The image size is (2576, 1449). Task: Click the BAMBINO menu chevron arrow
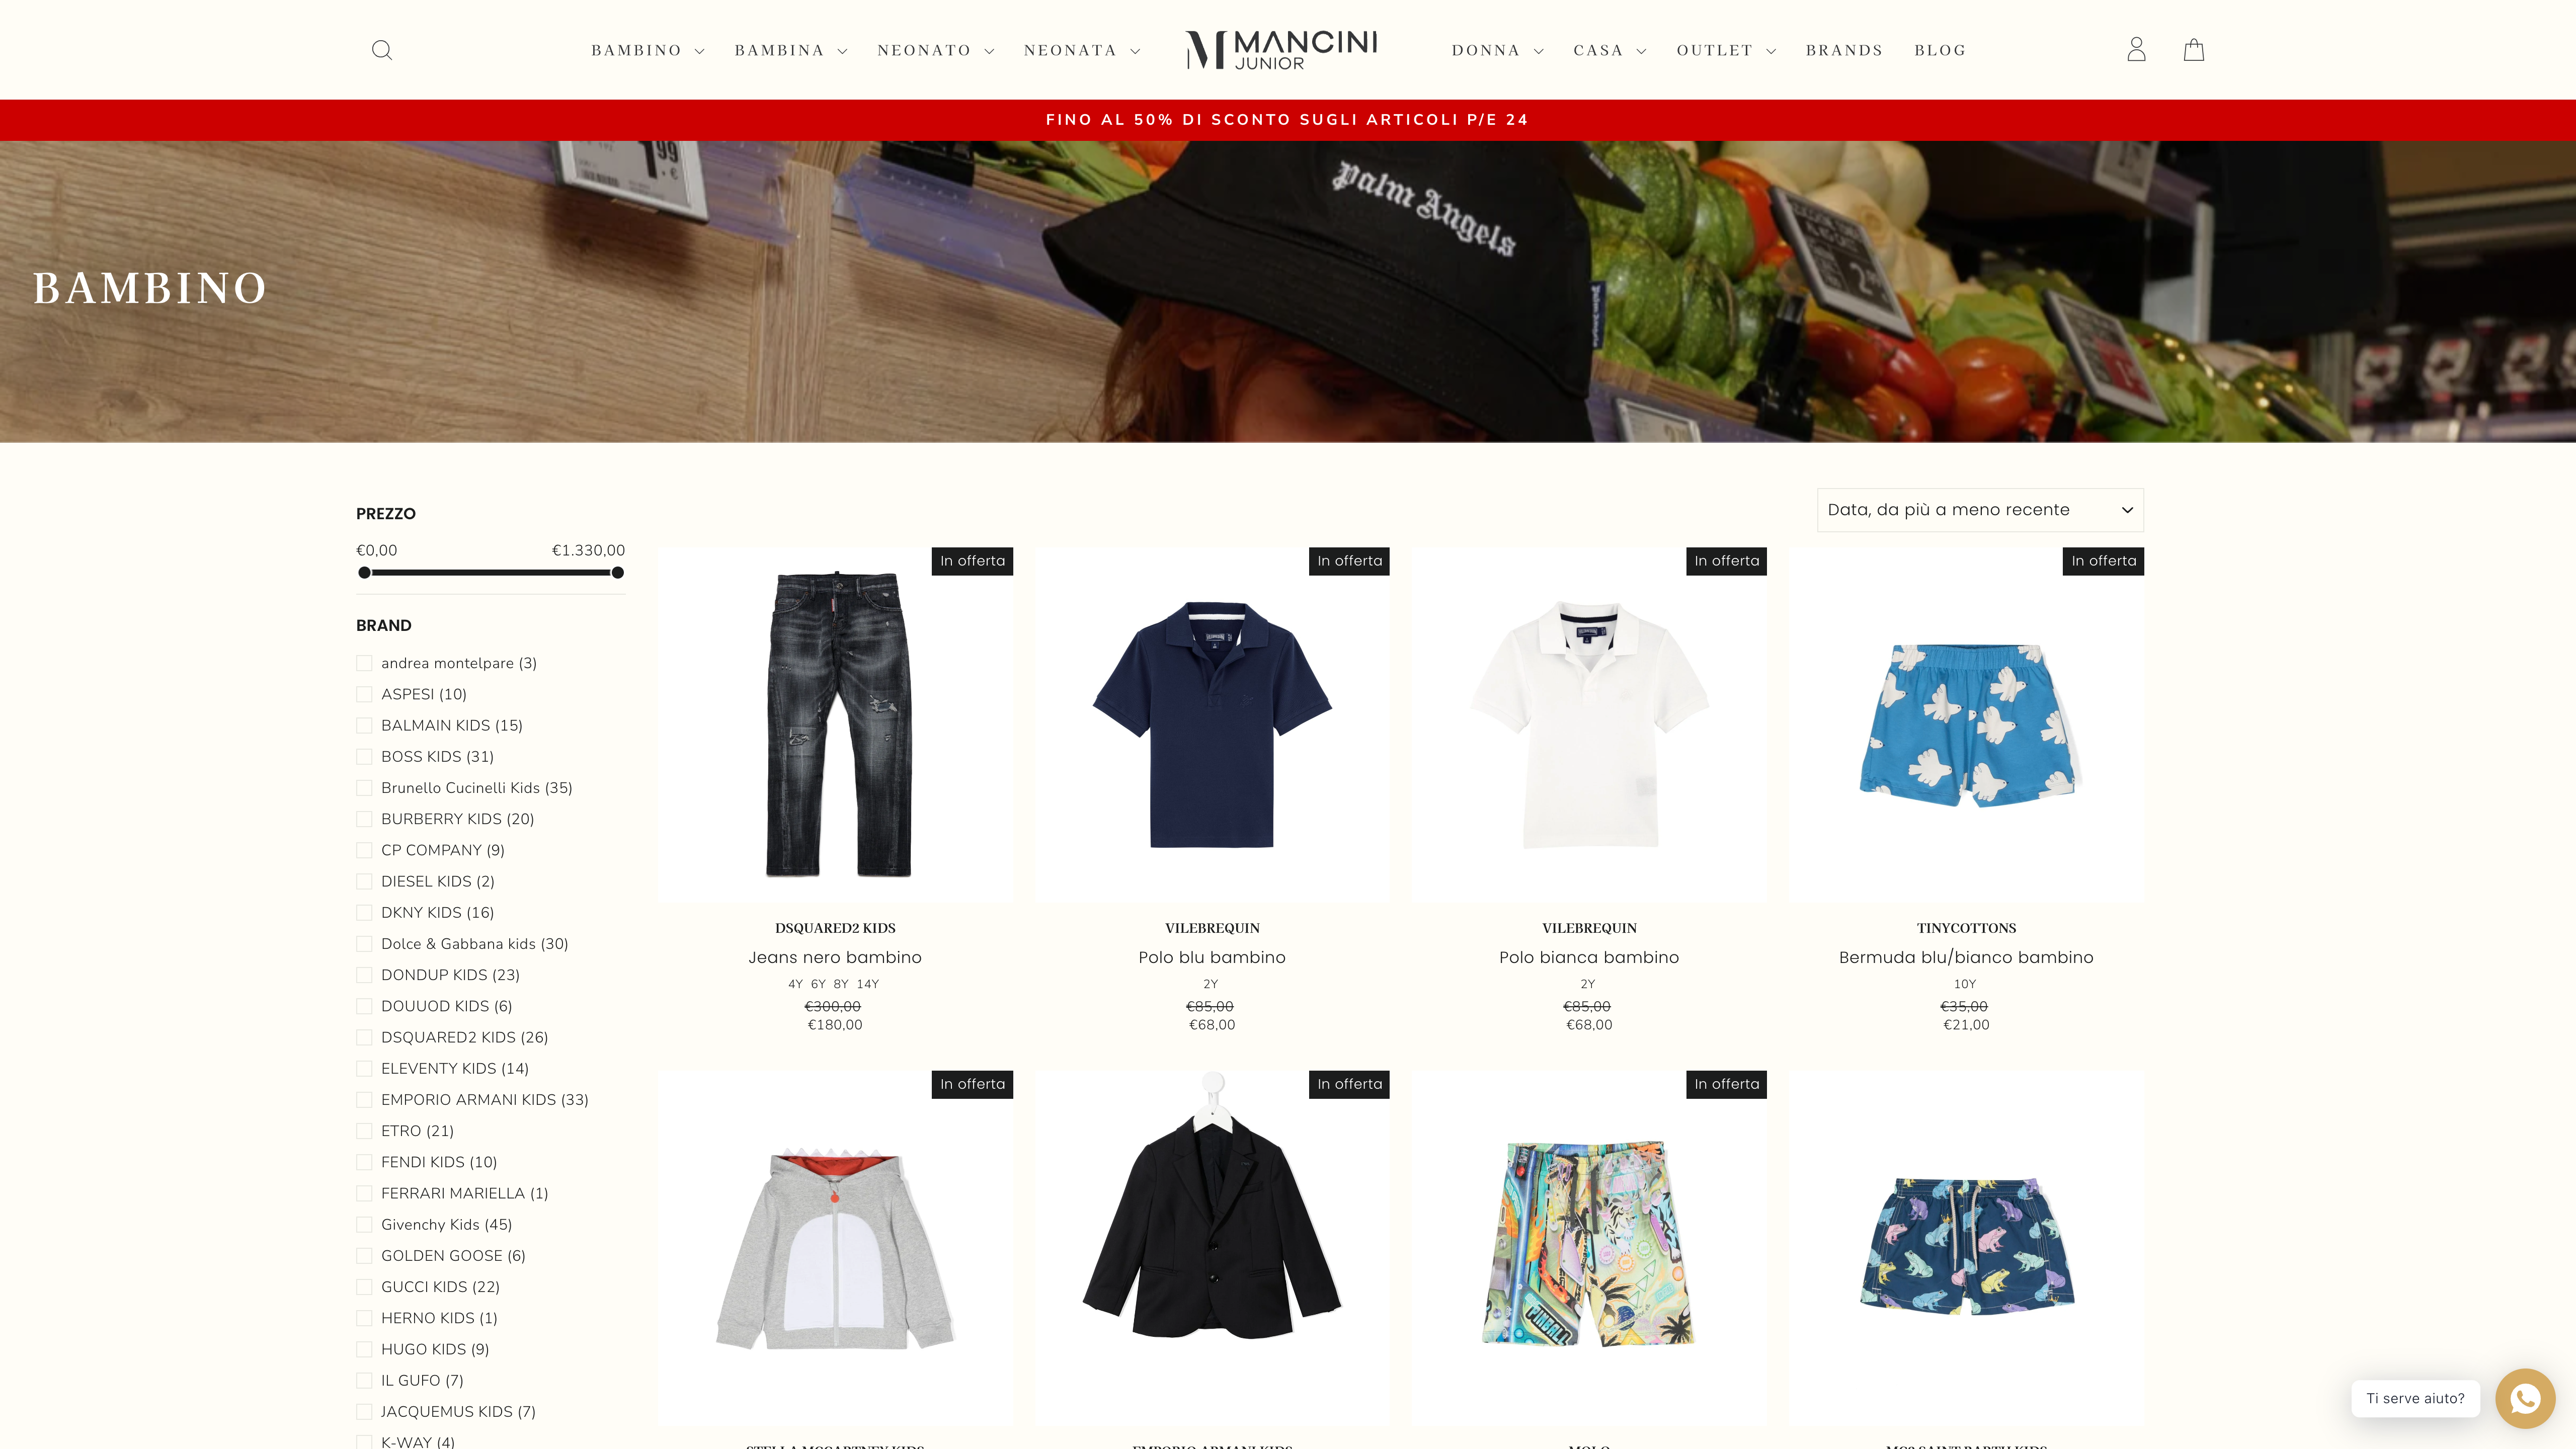(x=699, y=51)
